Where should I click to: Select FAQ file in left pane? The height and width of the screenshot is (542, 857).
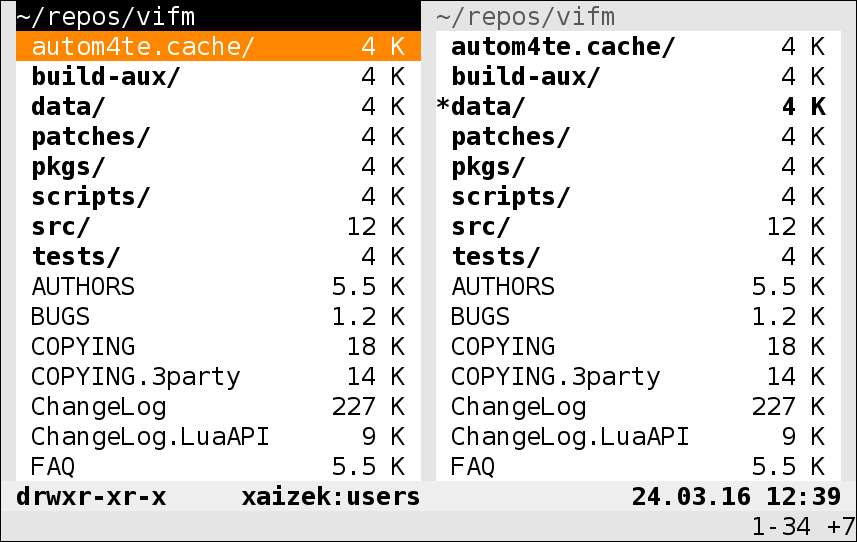[218, 467]
